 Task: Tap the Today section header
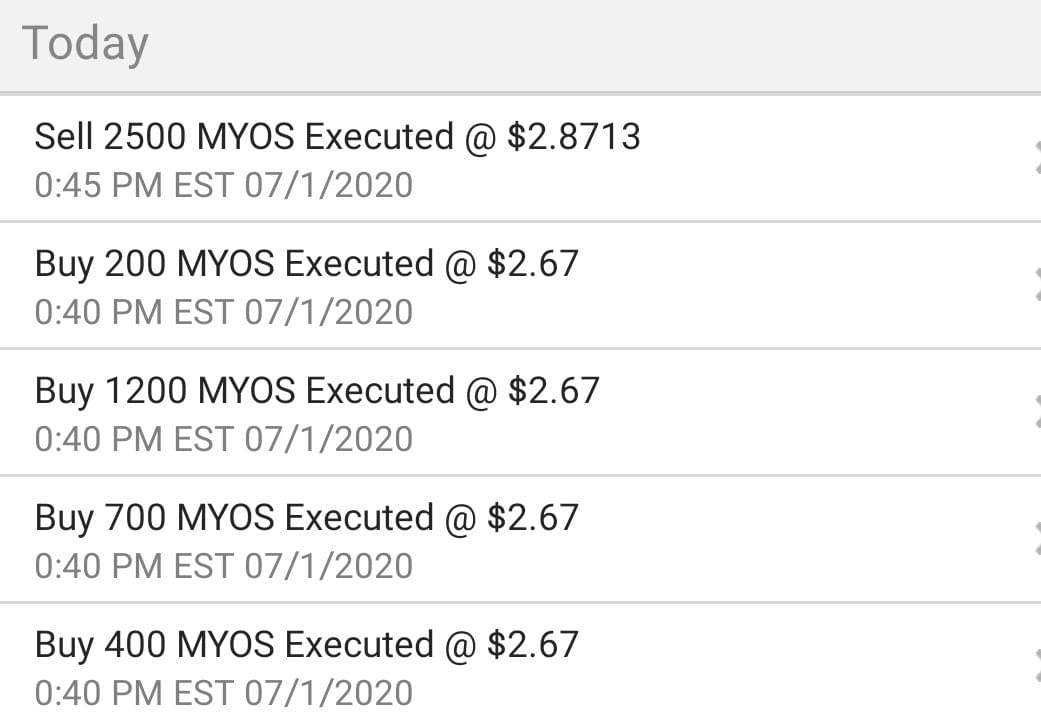(85, 44)
